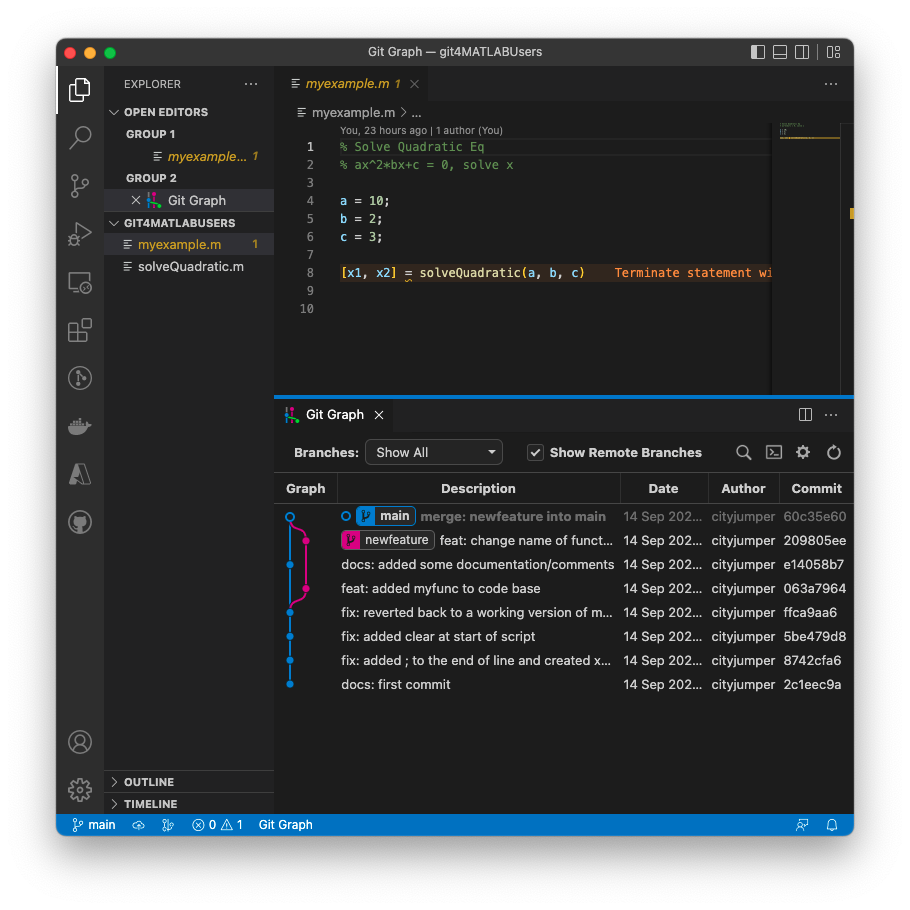
Task: Close the myexample.m editor tab
Action: tap(414, 84)
